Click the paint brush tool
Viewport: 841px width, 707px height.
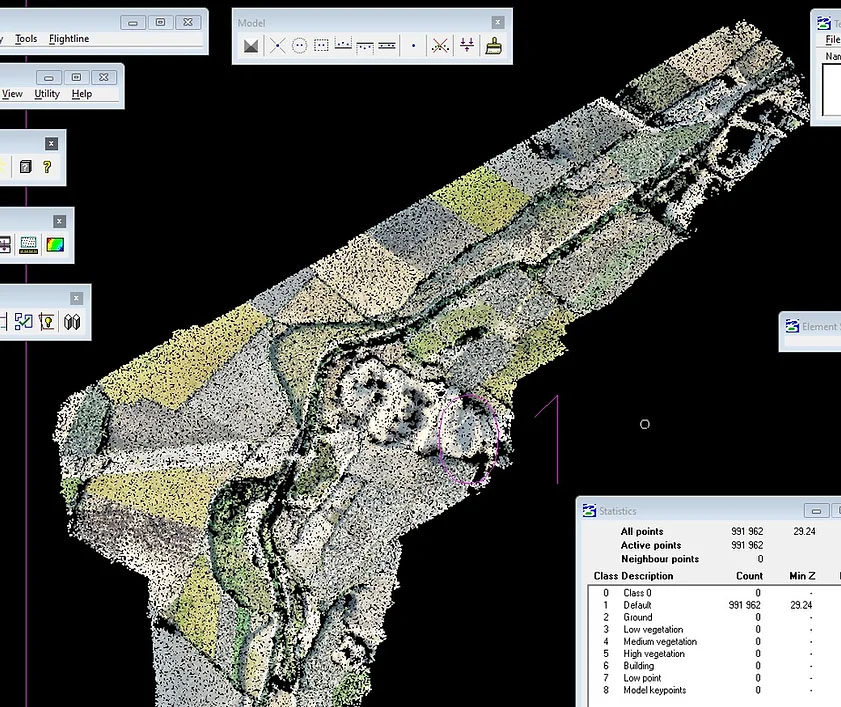coord(492,46)
